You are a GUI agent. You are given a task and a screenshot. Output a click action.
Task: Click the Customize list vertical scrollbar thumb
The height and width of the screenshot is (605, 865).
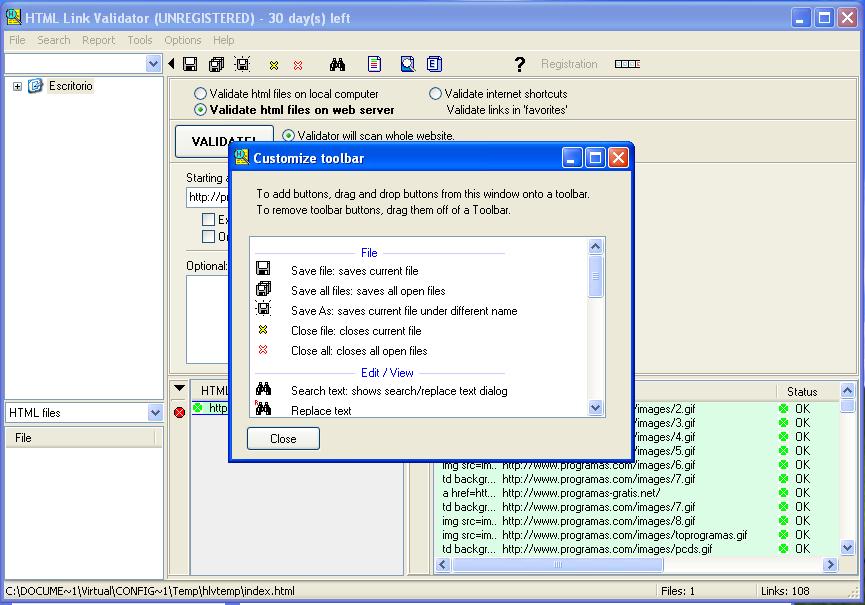595,276
